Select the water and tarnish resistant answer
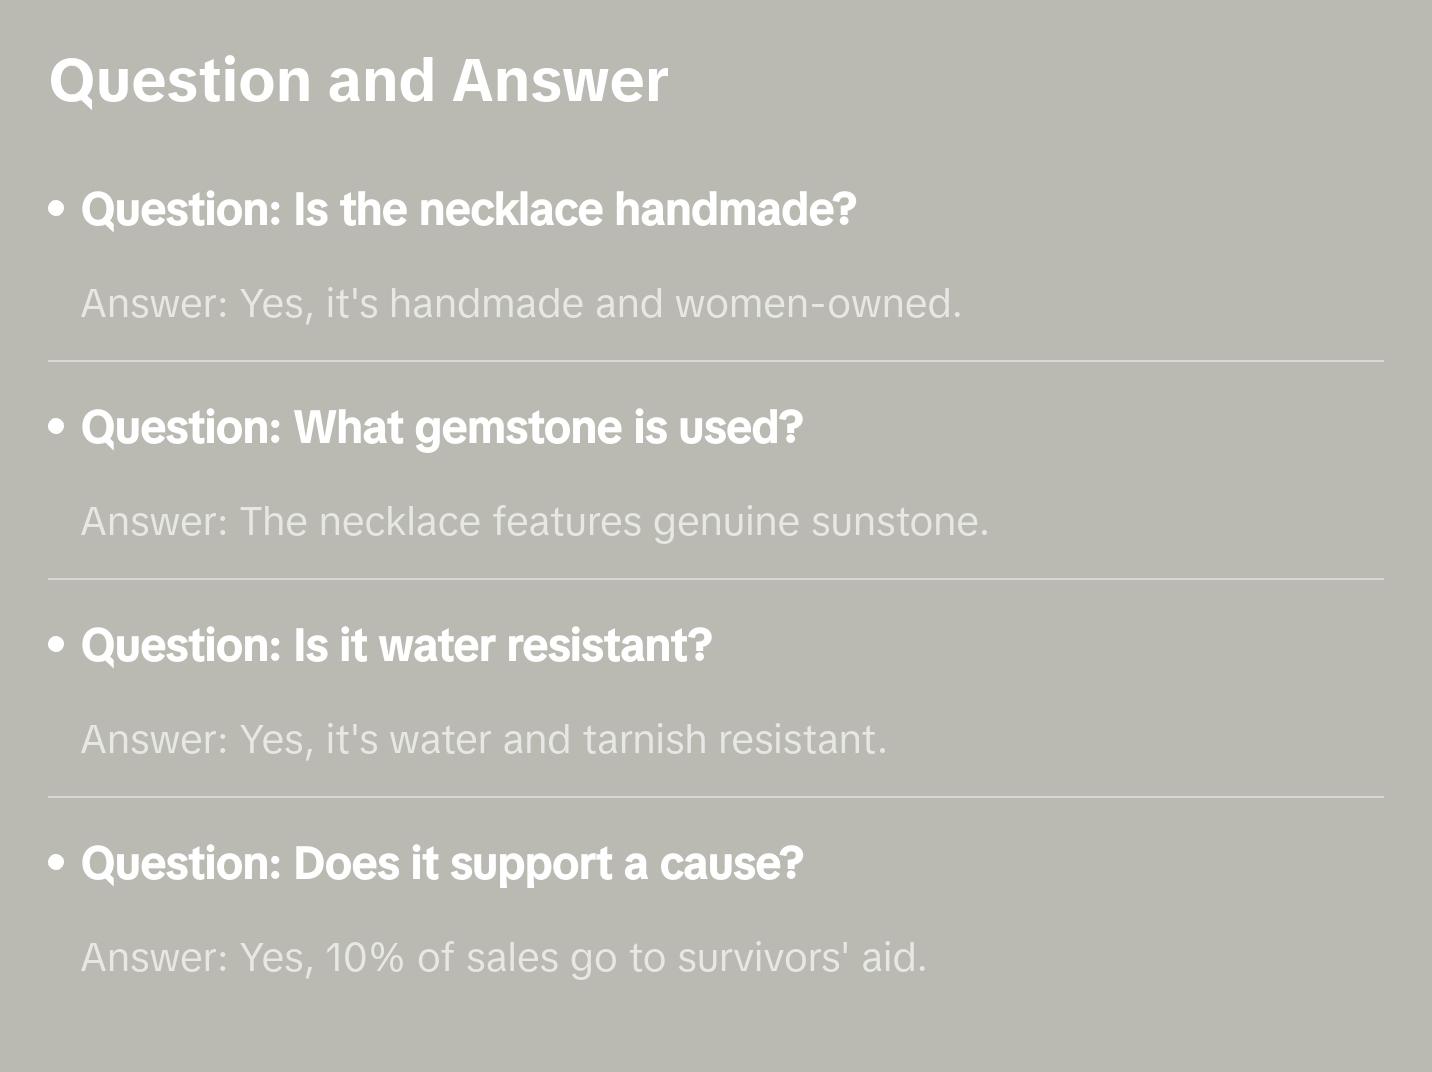The height and width of the screenshot is (1072, 1432). pyautogui.click(x=483, y=739)
